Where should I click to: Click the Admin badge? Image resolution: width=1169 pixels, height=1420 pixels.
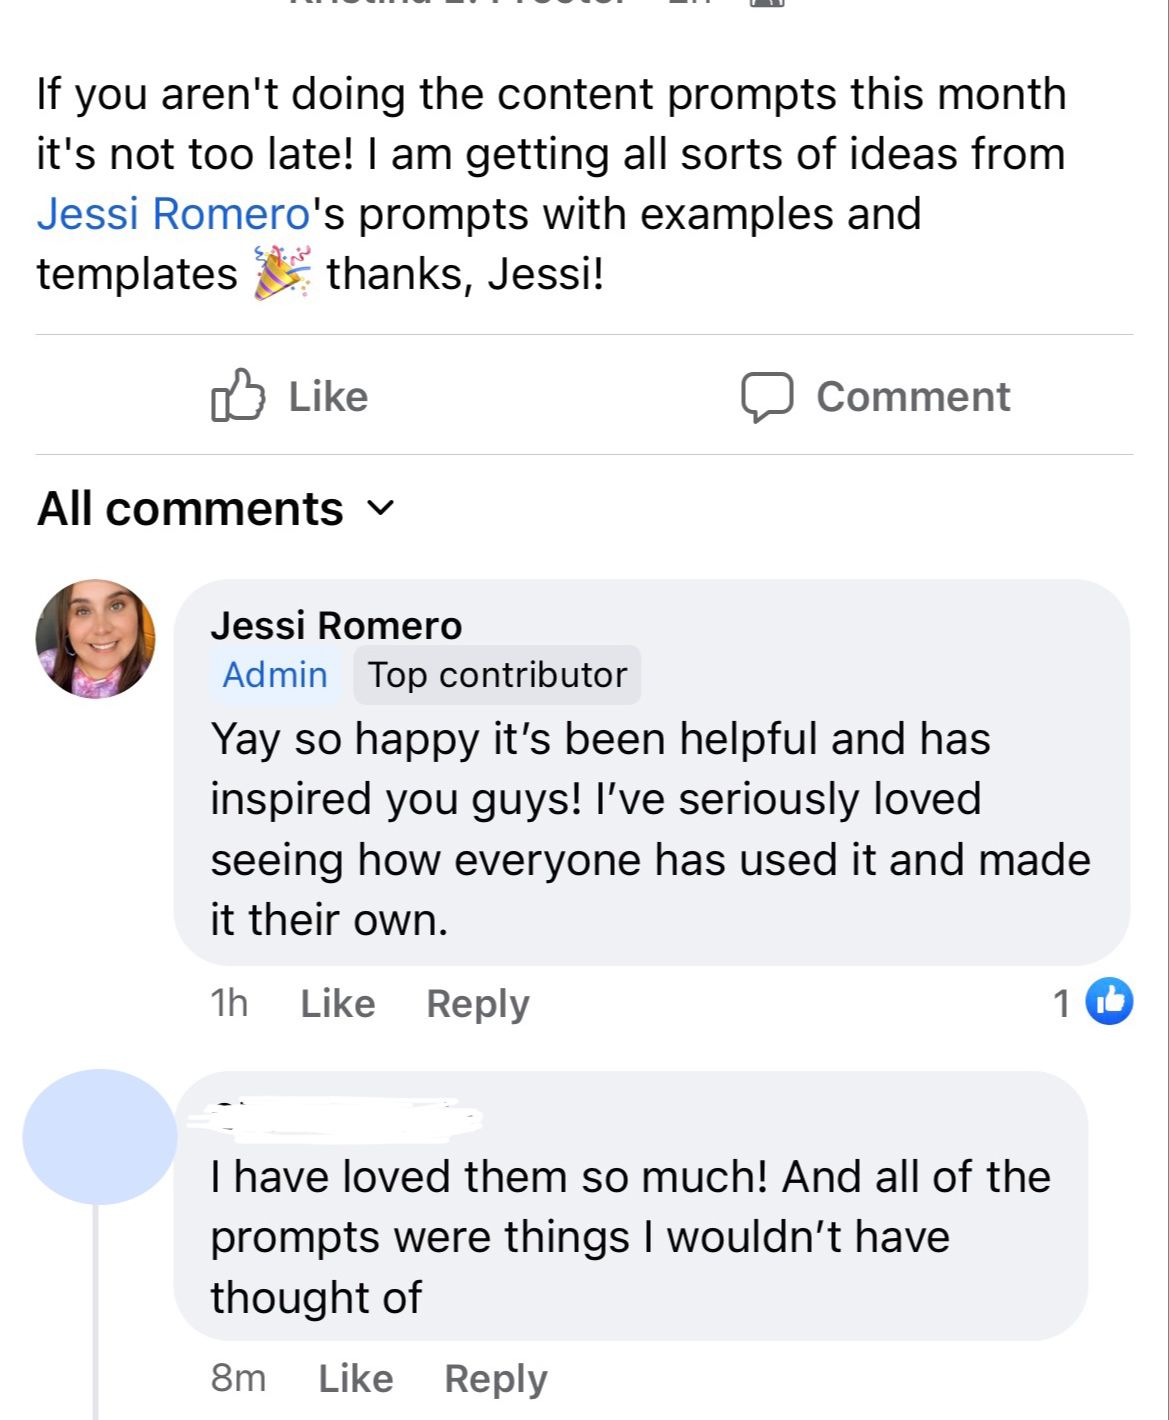click(275, 675)
